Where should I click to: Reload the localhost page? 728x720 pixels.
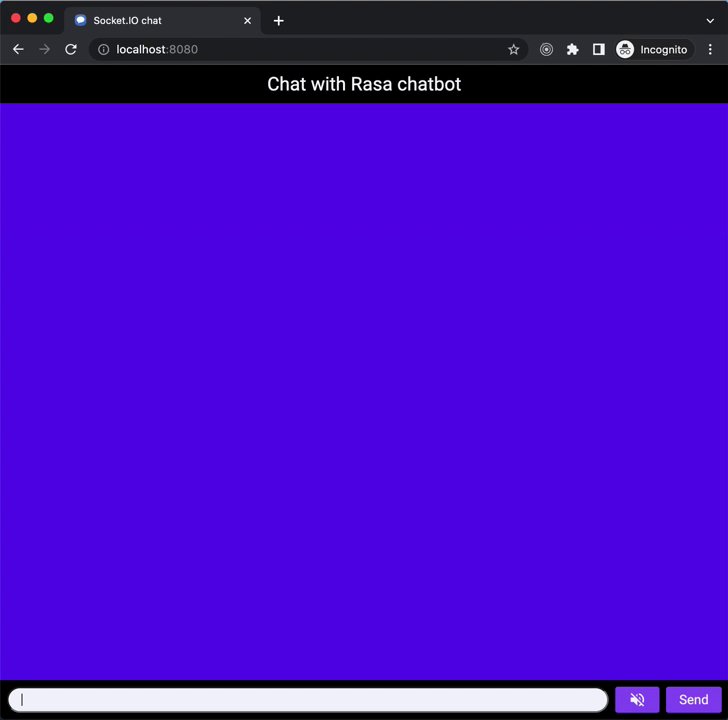[71, 49]
